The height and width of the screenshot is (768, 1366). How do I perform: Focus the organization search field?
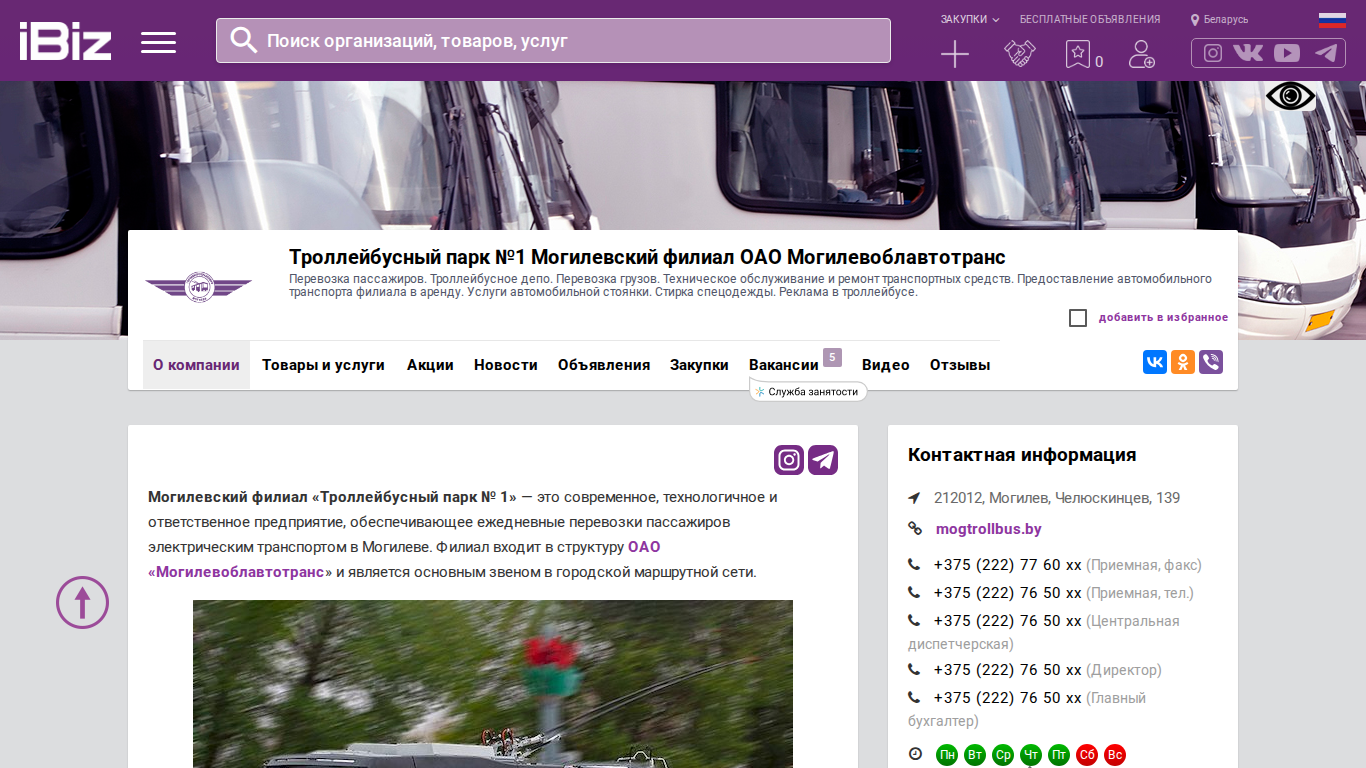[553, 40]
